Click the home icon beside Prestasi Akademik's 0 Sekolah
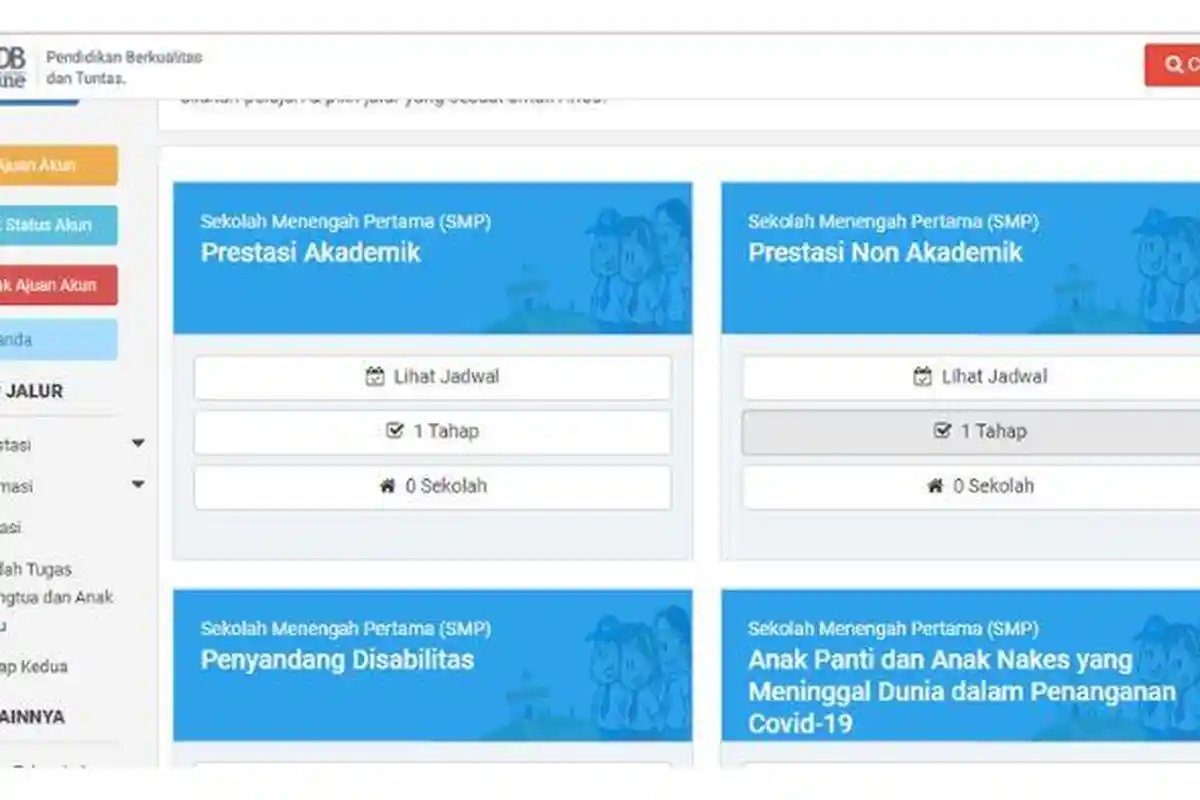This screenshot has width=1200, height=800. [386, 487]
